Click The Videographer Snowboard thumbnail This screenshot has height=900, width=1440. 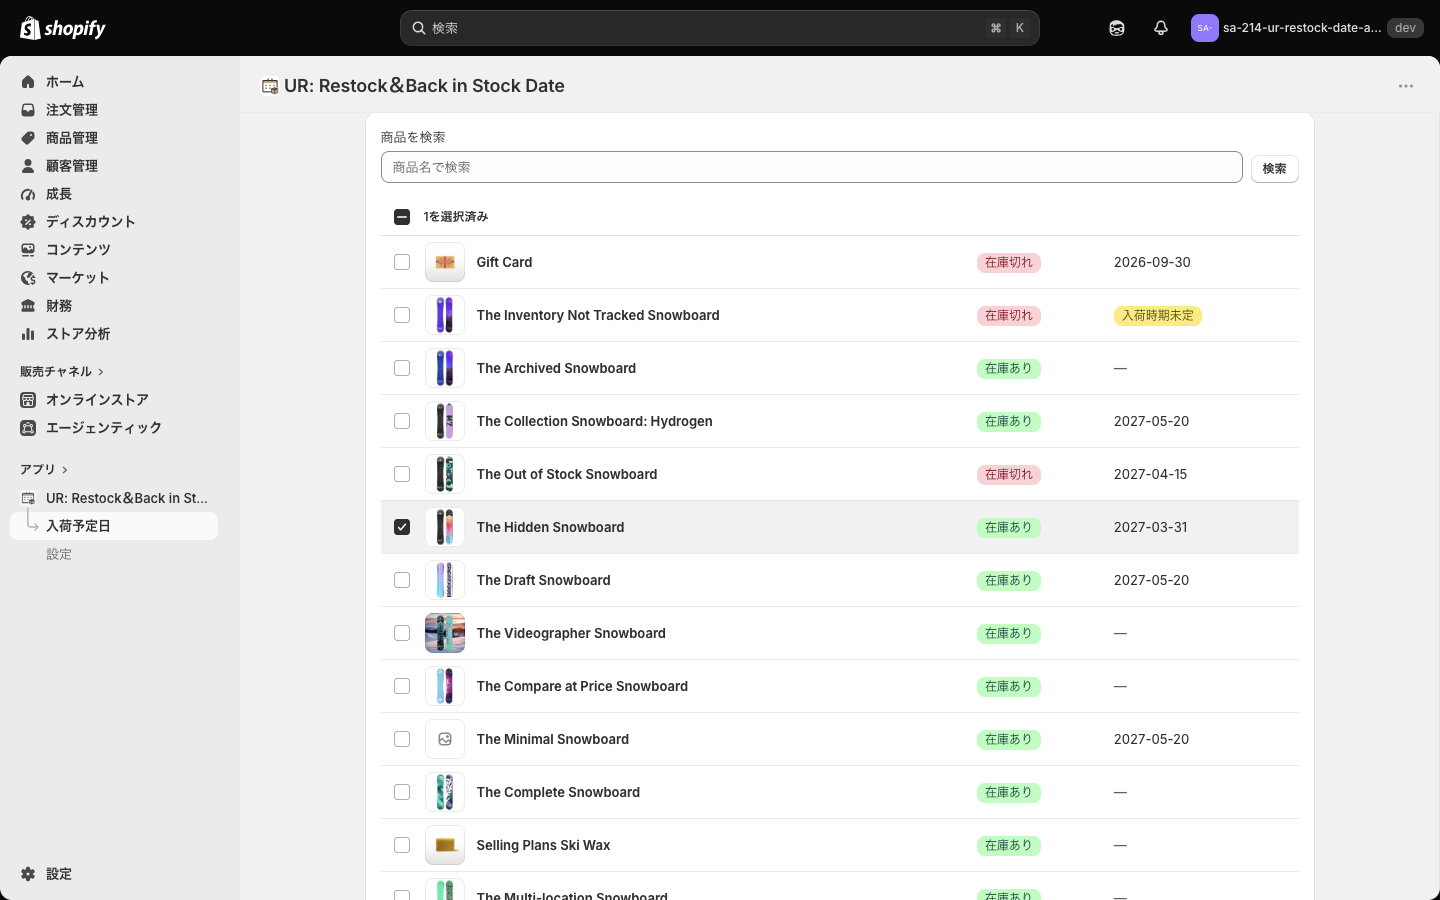(445, 633)
